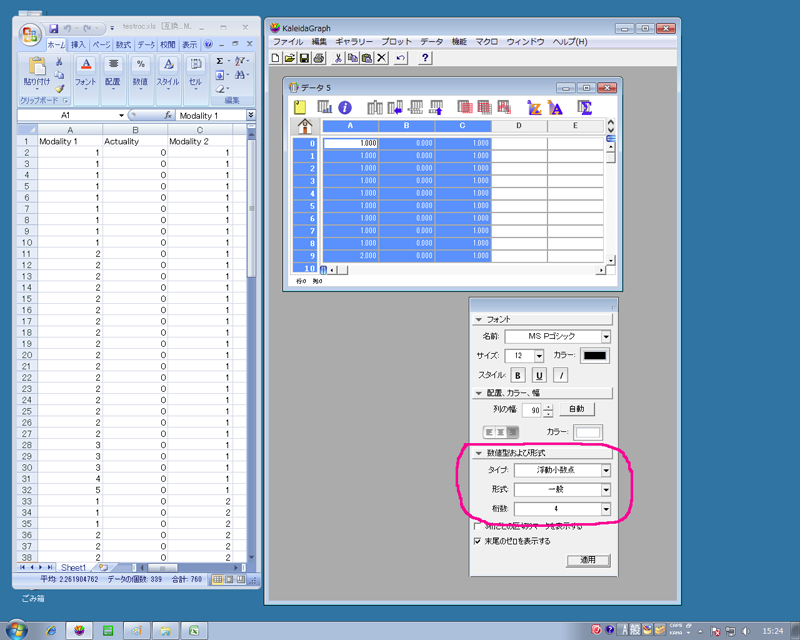The height and width of the screenshot is (640, 800).
Task: Open the マクロ menu in KaleidaGraph
Action: point(486,42)
